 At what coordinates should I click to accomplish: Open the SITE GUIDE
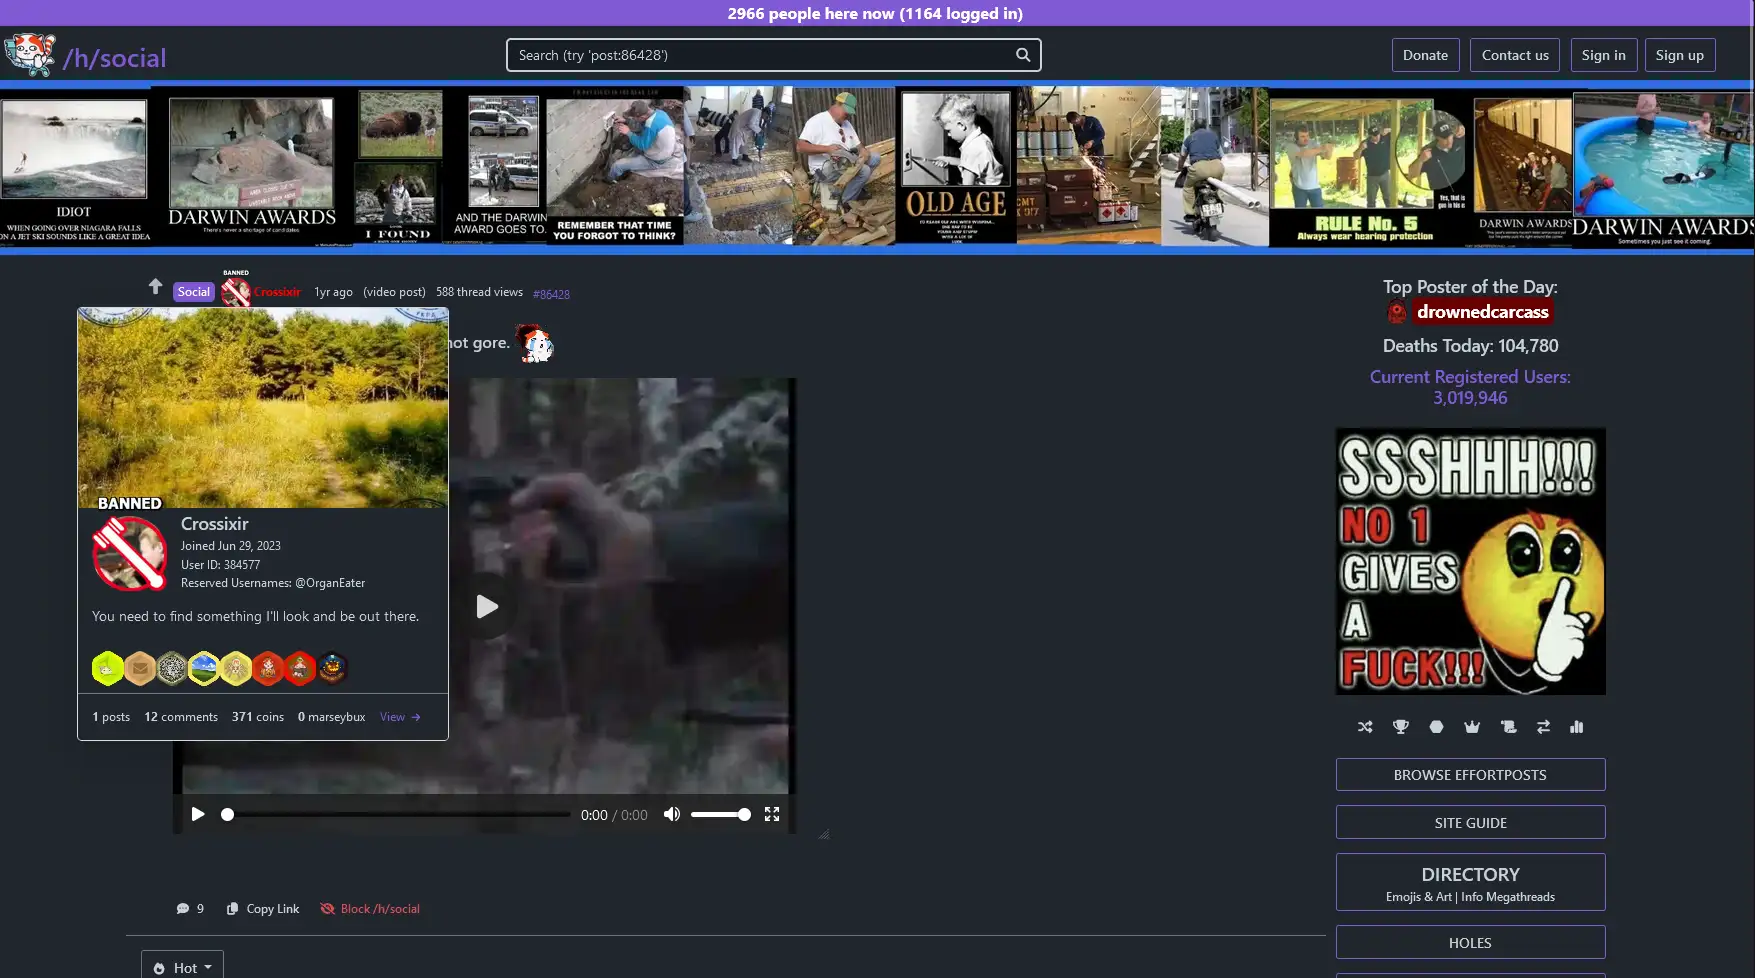1470,823
